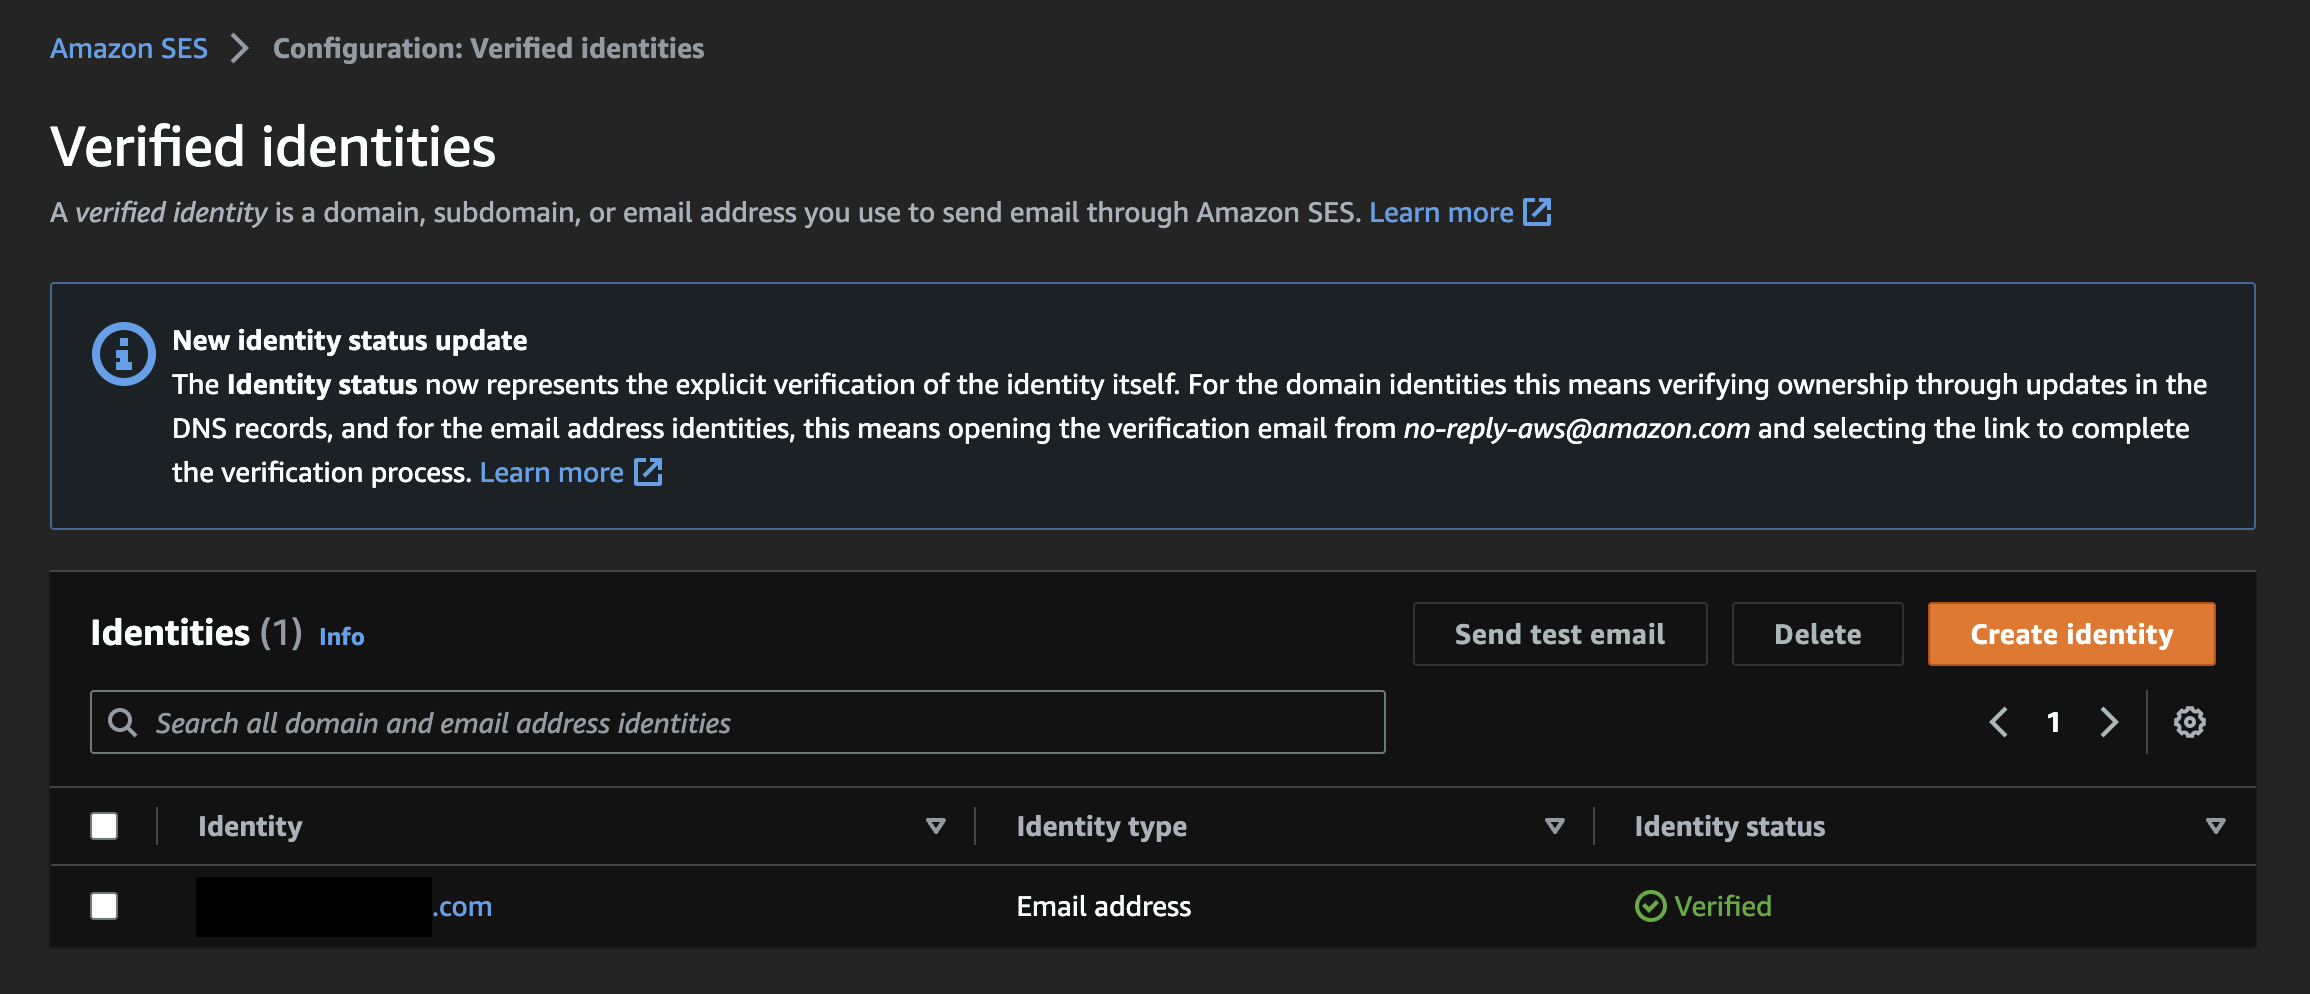Open the Amazon SES breadcrumb link
The image size is (2310, 994).
129,48
